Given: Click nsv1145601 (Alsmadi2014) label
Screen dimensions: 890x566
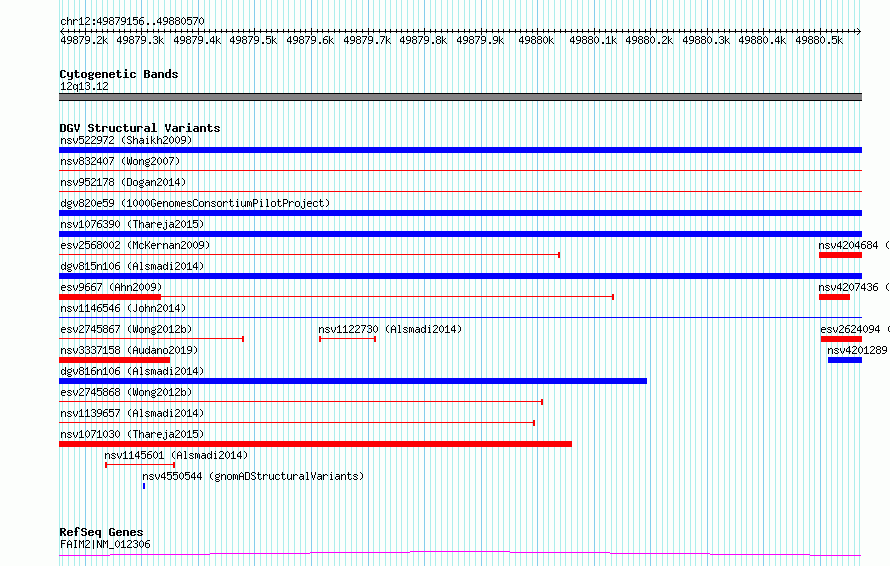Looking at the screenshot, I should point(176,455).
